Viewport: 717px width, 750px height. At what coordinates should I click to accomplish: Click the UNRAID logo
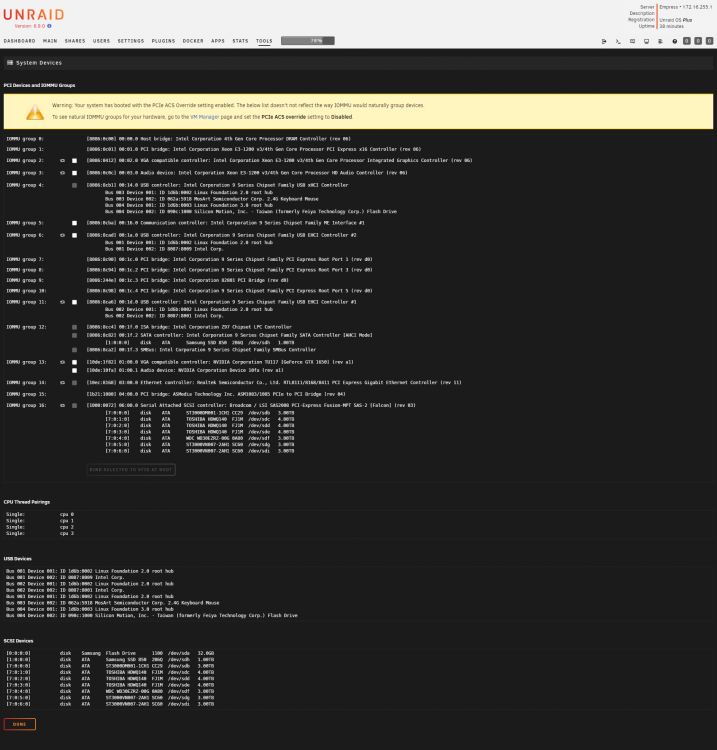tap(33, 15)
